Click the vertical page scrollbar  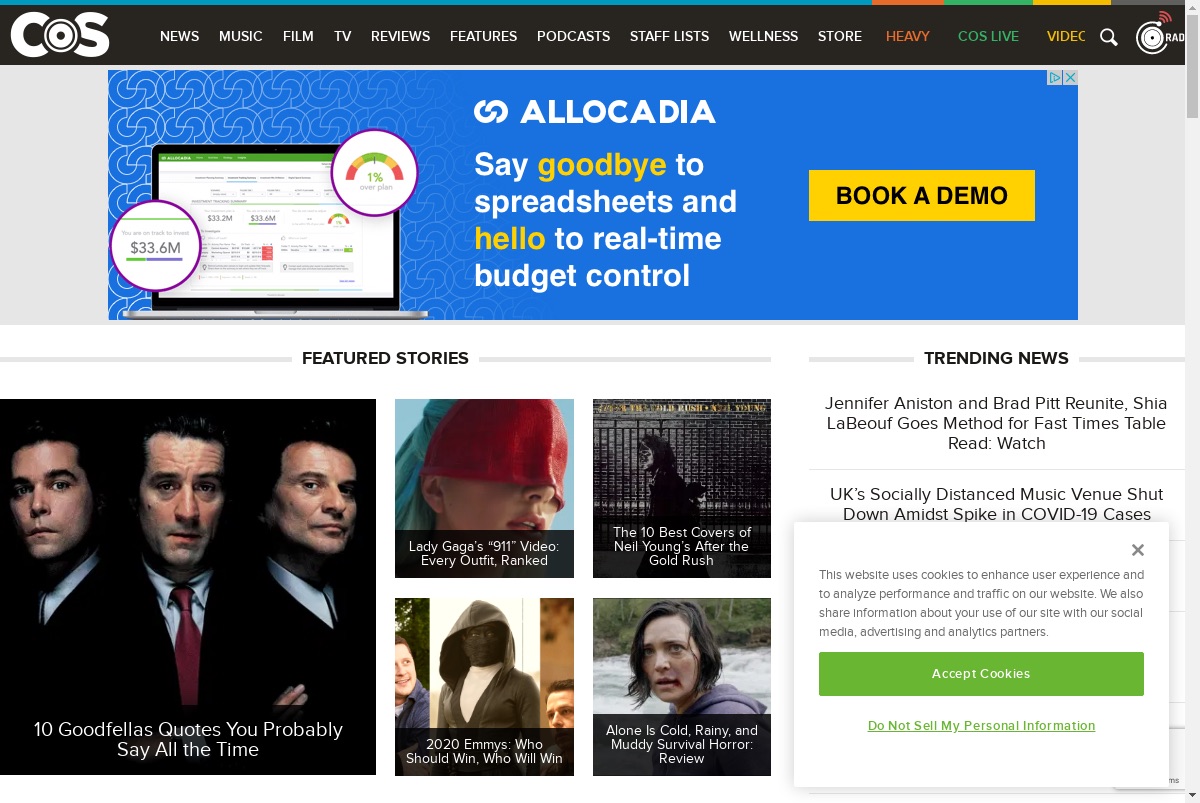1192,401
